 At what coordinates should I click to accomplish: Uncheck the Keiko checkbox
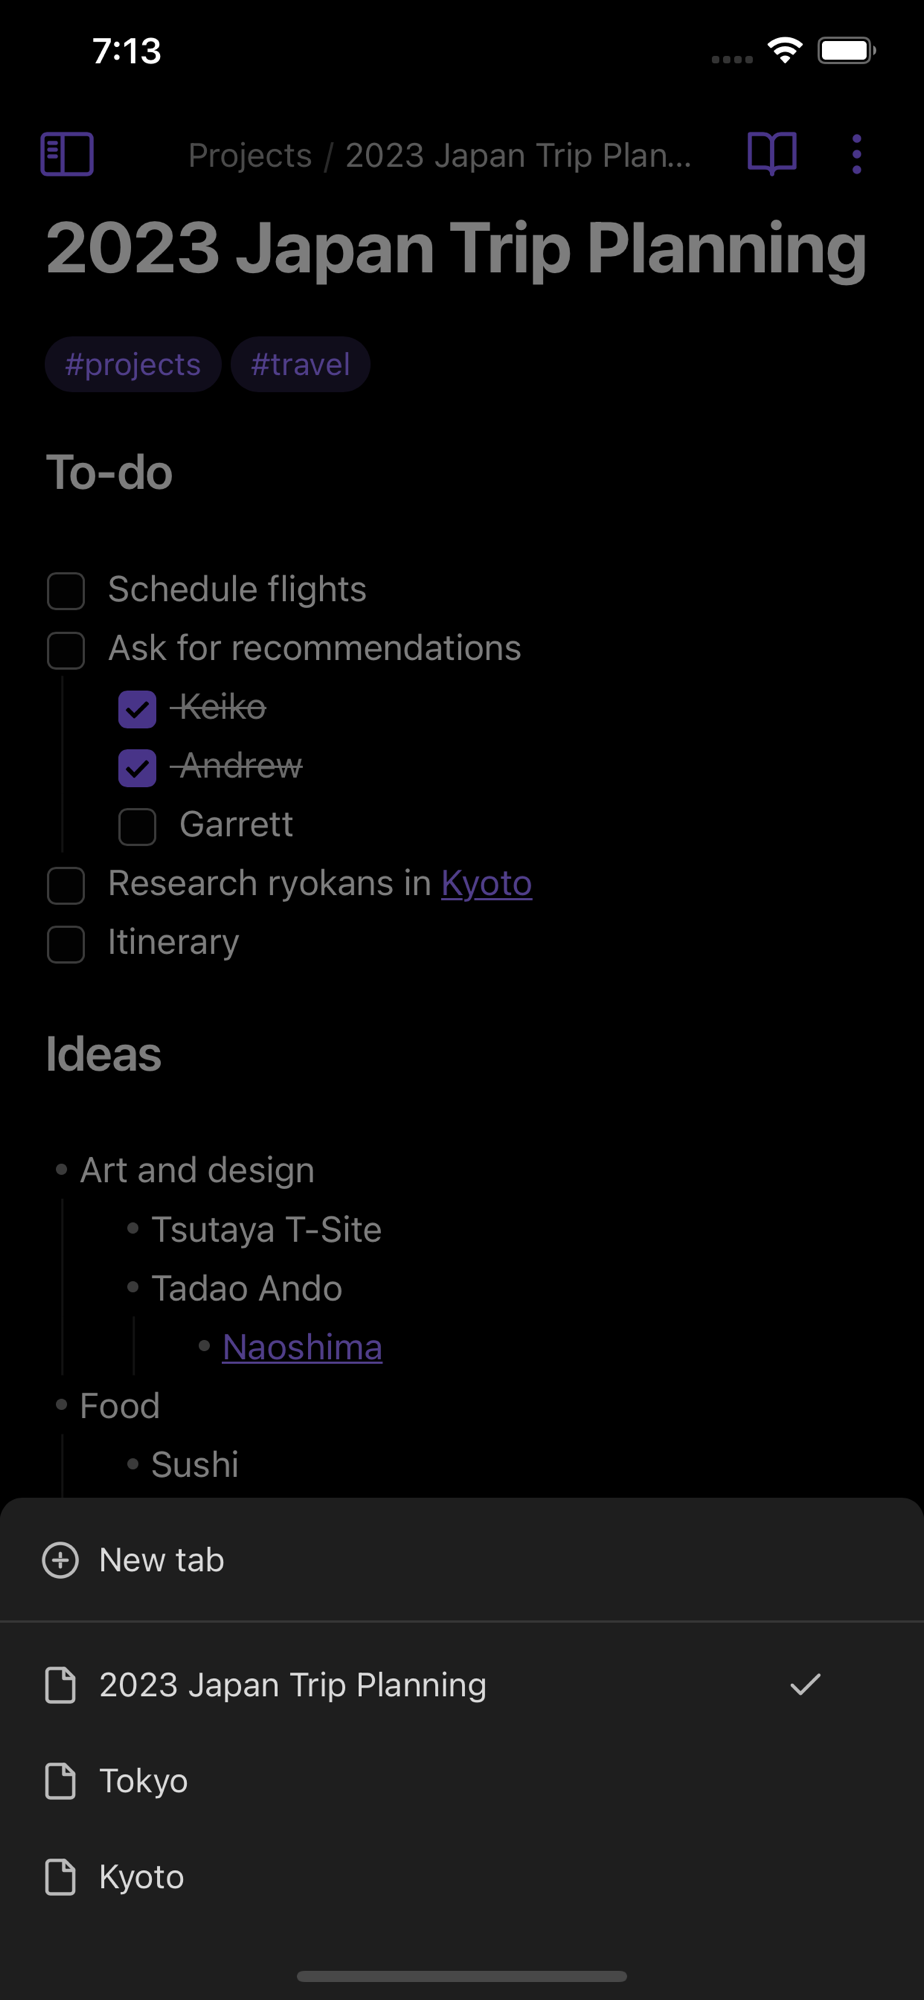(x=137, y=709)
